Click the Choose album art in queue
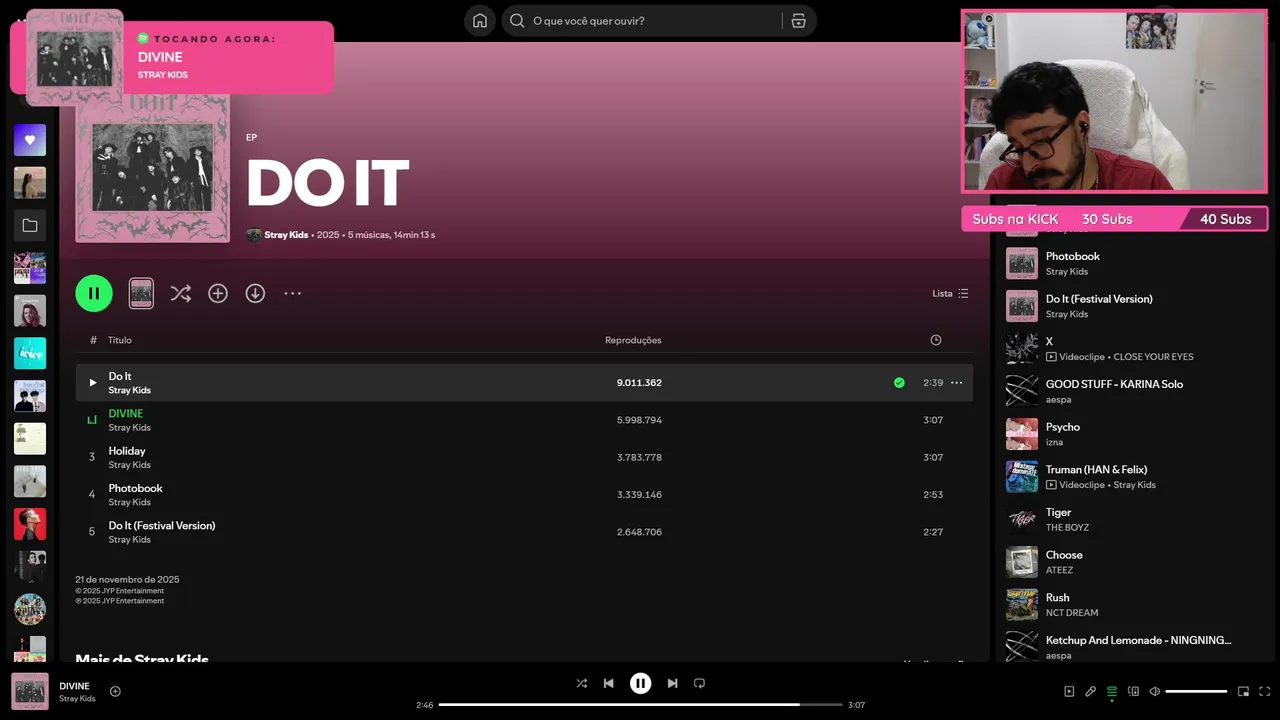Screen dimensions: 1280x720 pyautogui.click(x=1022, y=562)
